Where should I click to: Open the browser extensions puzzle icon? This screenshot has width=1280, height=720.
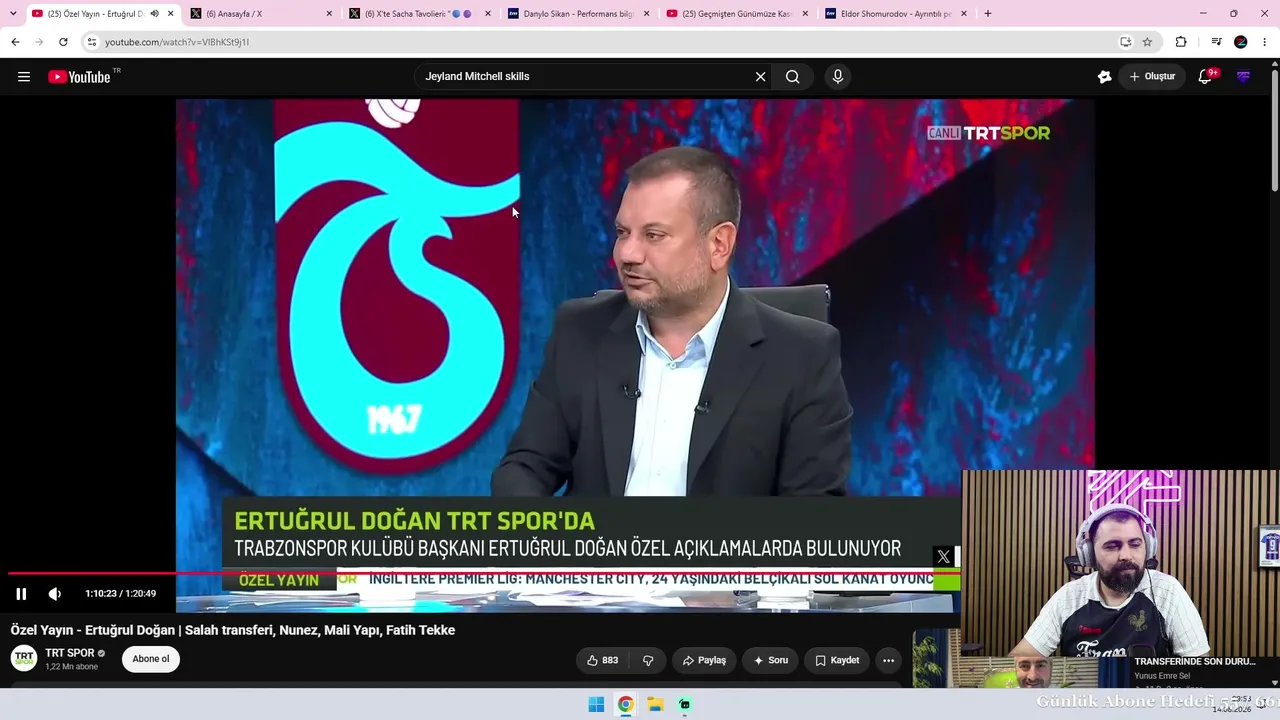point(1181,42)
